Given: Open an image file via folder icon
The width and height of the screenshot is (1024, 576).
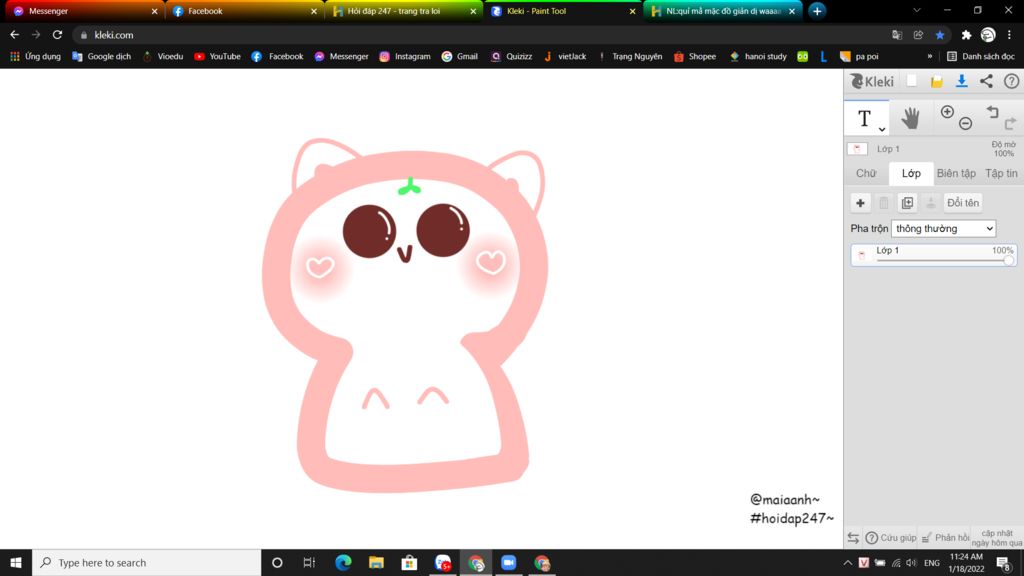Looking at the screenshot, I should (x=936, y=81).
